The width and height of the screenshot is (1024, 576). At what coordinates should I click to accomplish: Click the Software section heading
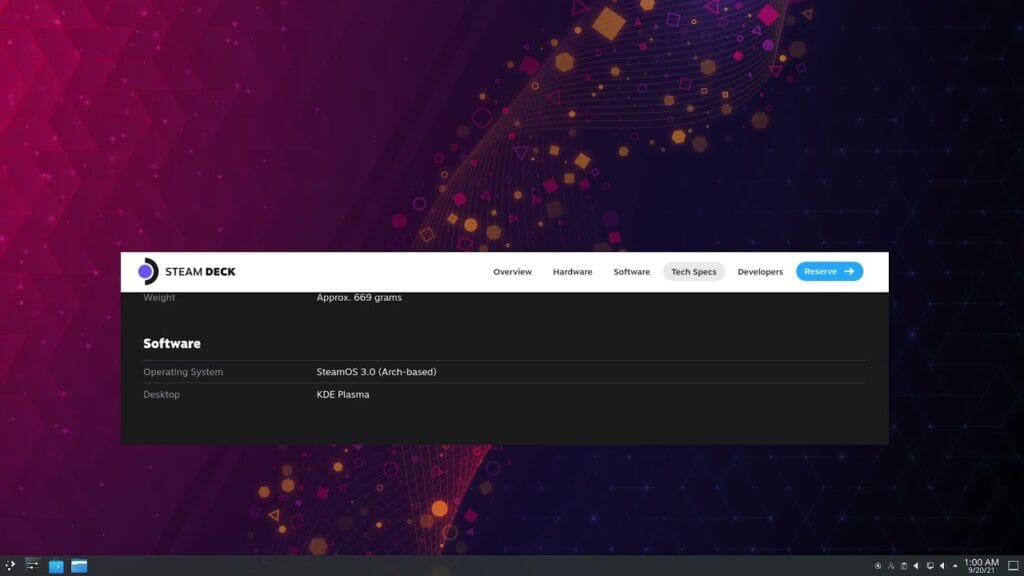172,344
